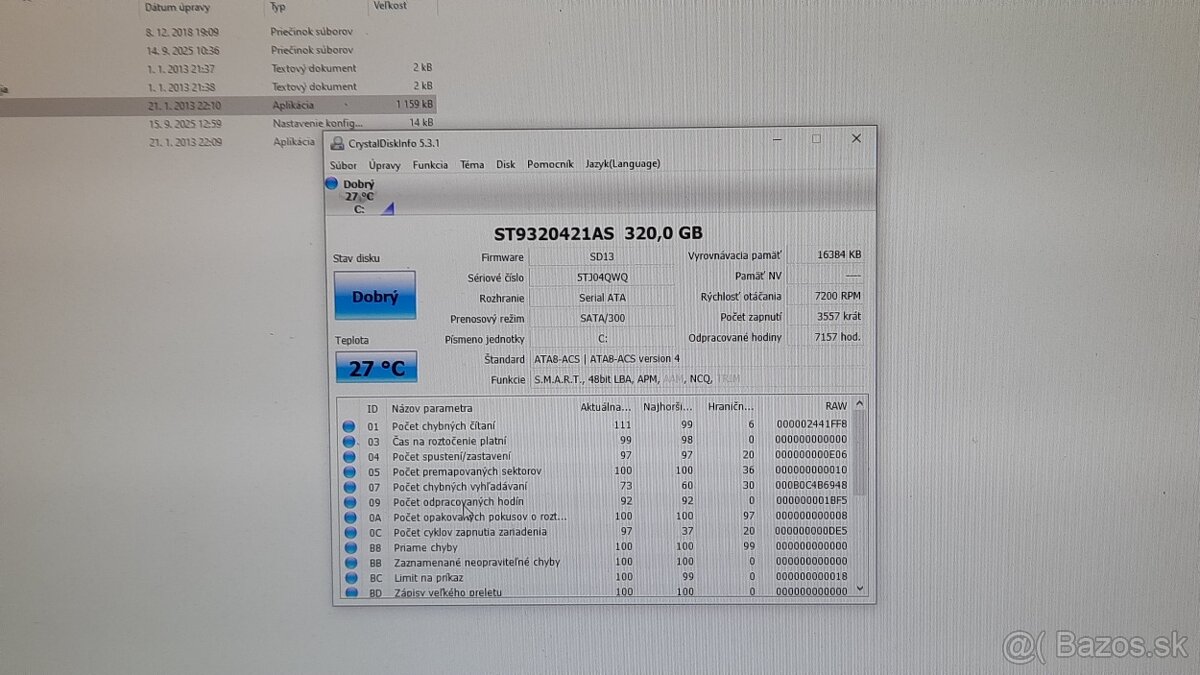Click the status icon next to "Limit na príkaz"

point(350,577)
